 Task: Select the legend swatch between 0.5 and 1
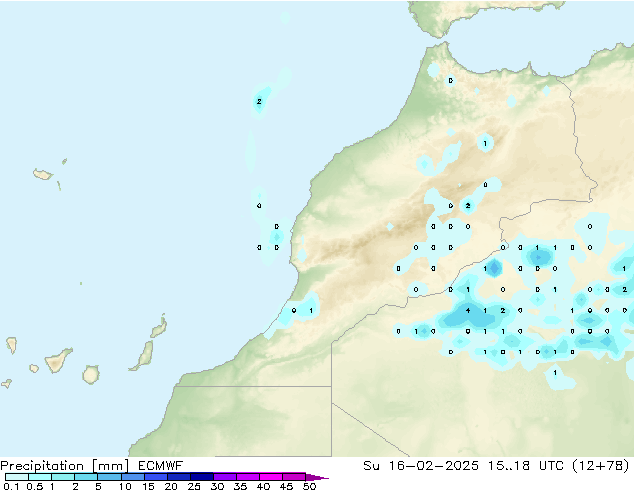pos(40,477)
